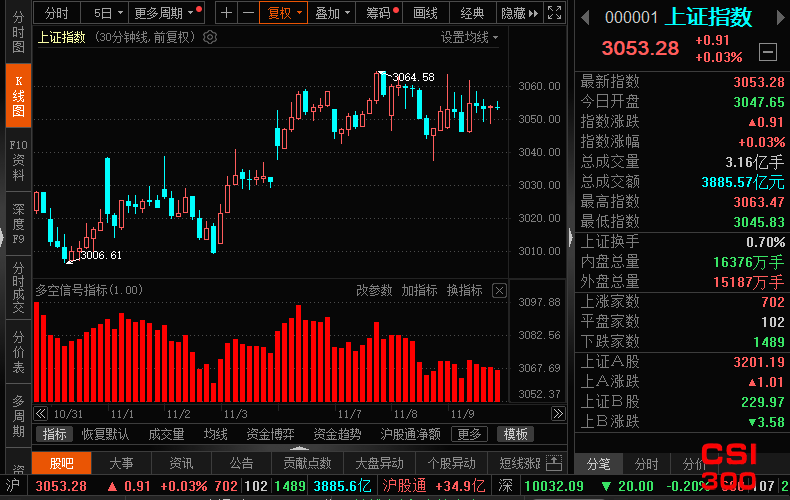
Task: Open 更多 indicators button
Action: click(x=469, y=434)
